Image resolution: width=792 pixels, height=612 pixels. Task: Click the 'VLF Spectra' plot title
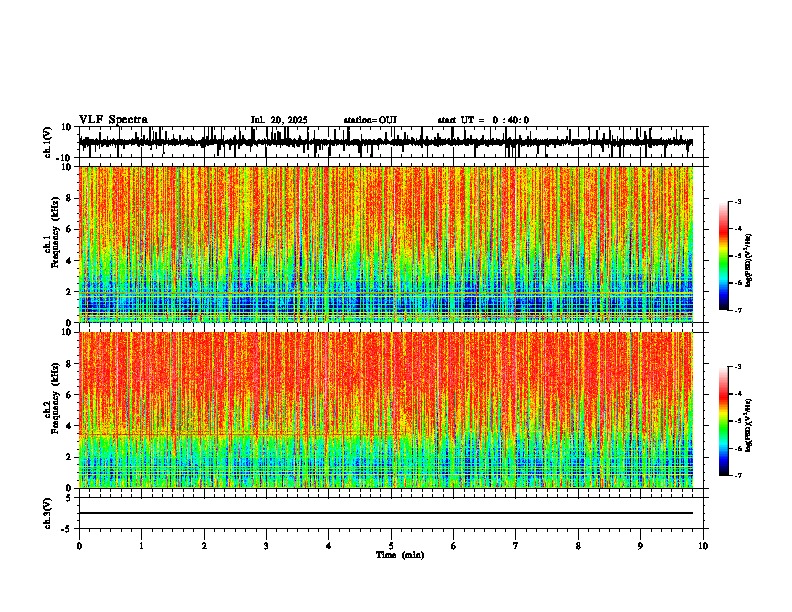113,120
